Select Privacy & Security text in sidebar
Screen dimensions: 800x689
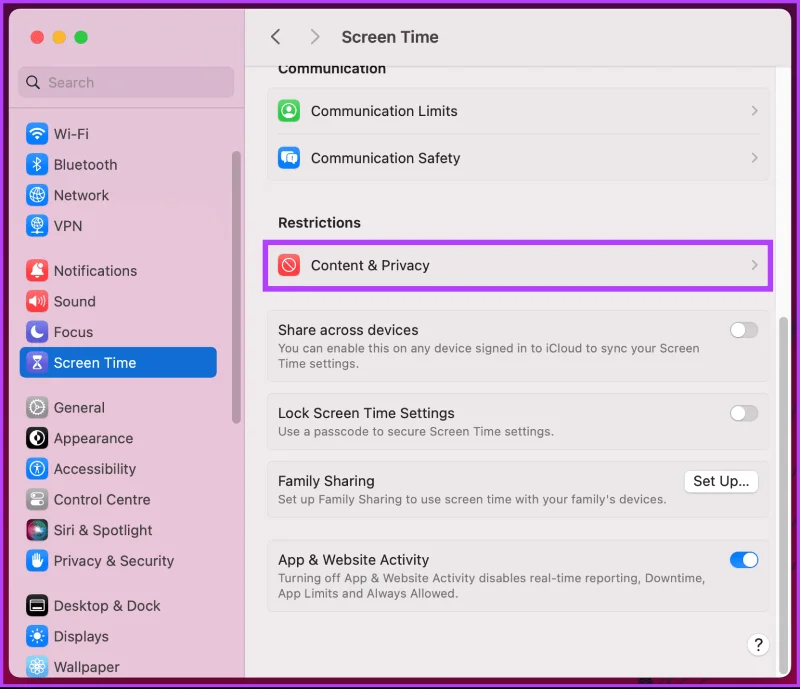pos(114,561)
